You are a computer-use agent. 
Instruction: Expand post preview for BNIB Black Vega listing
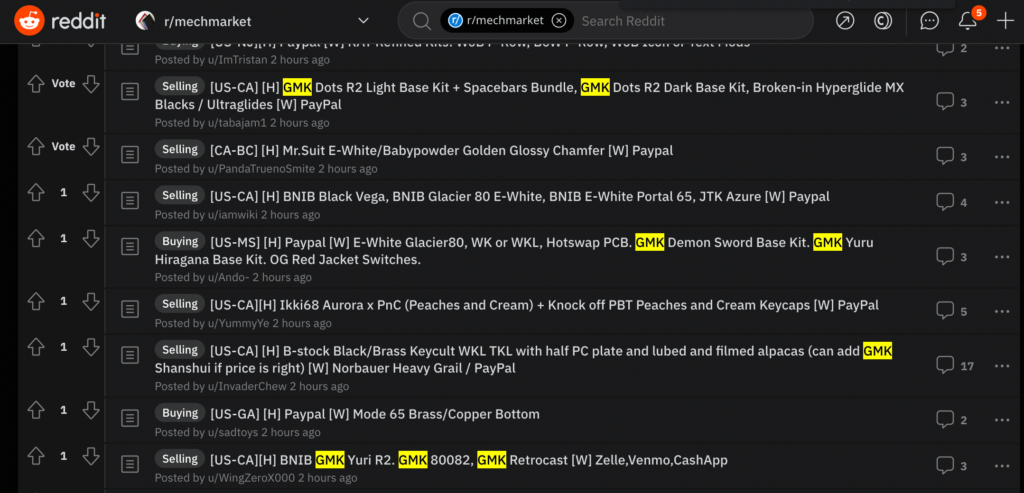click(131, 199)
